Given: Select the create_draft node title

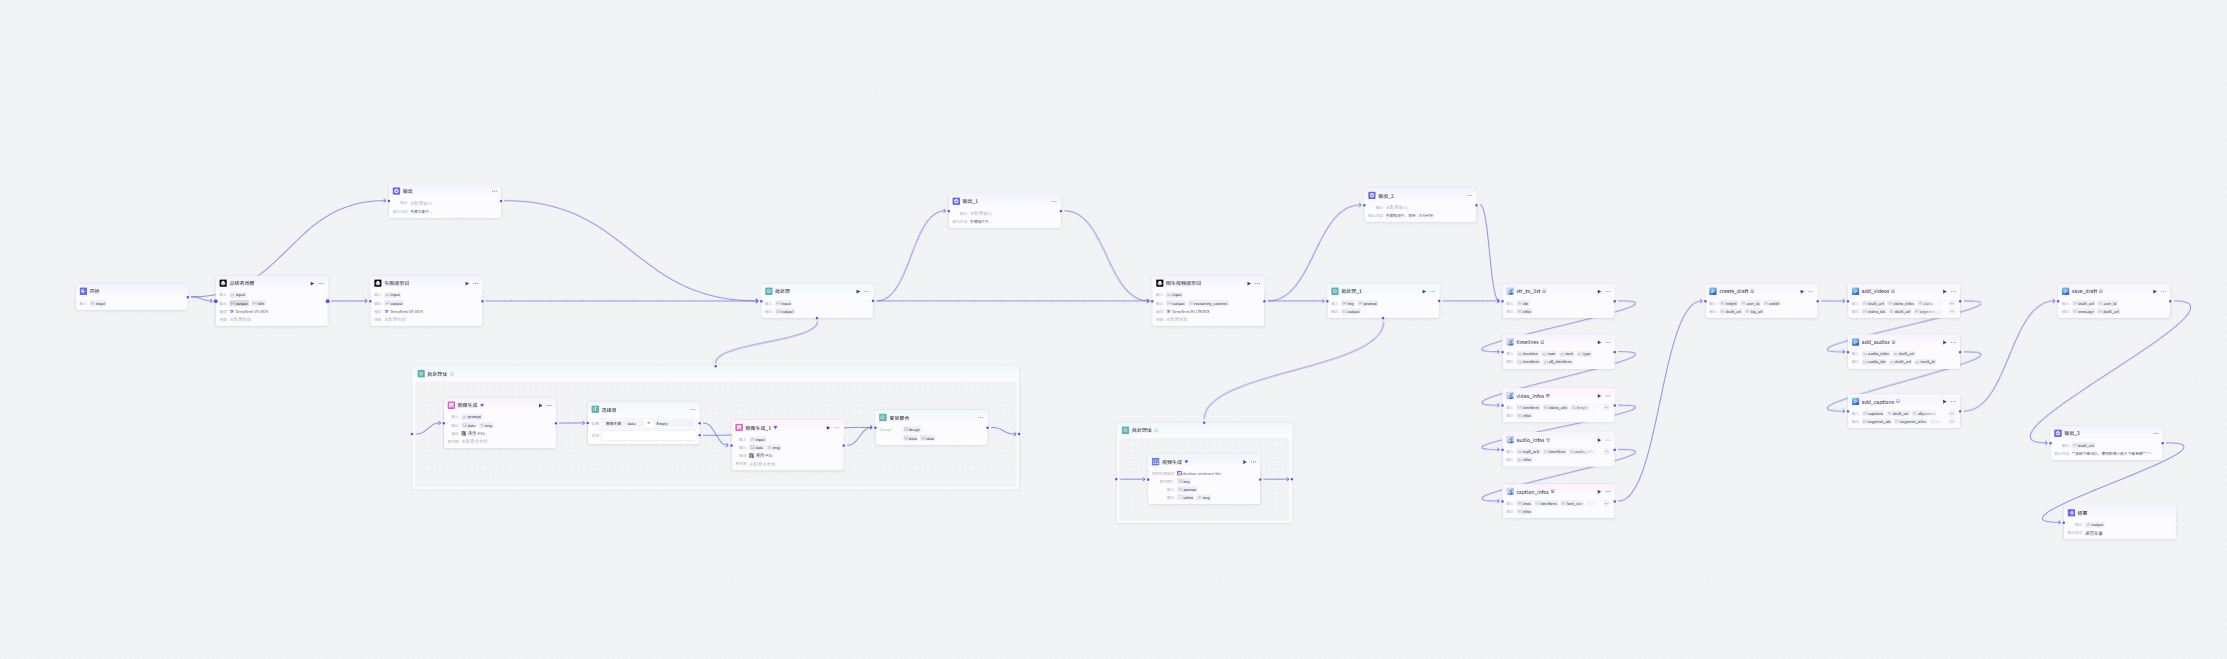Looking at the screenshot, I should coord(1734,292).
